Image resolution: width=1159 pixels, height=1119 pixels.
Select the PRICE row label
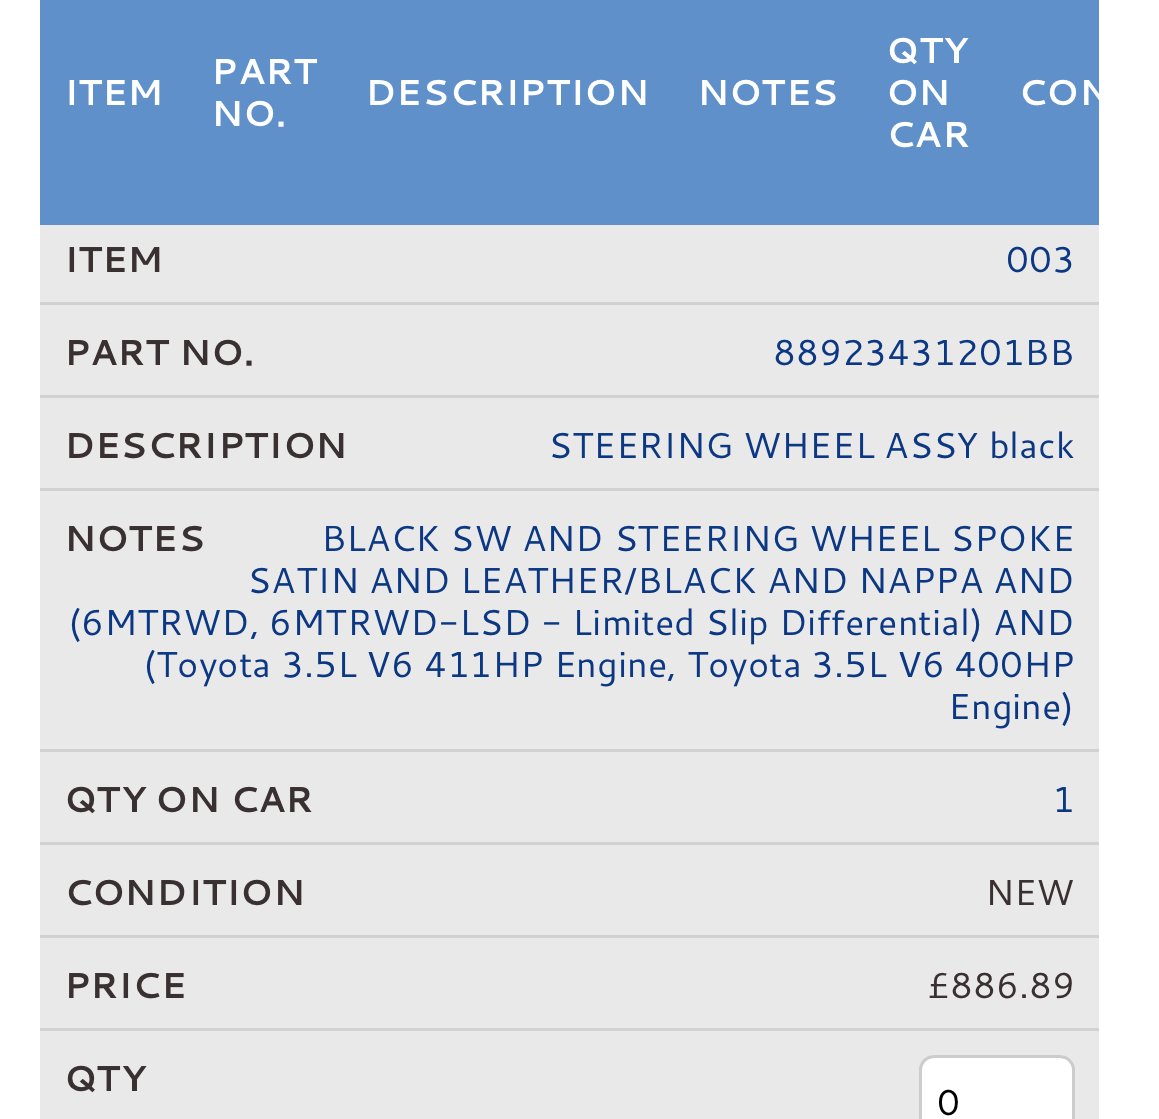point(126,986)
